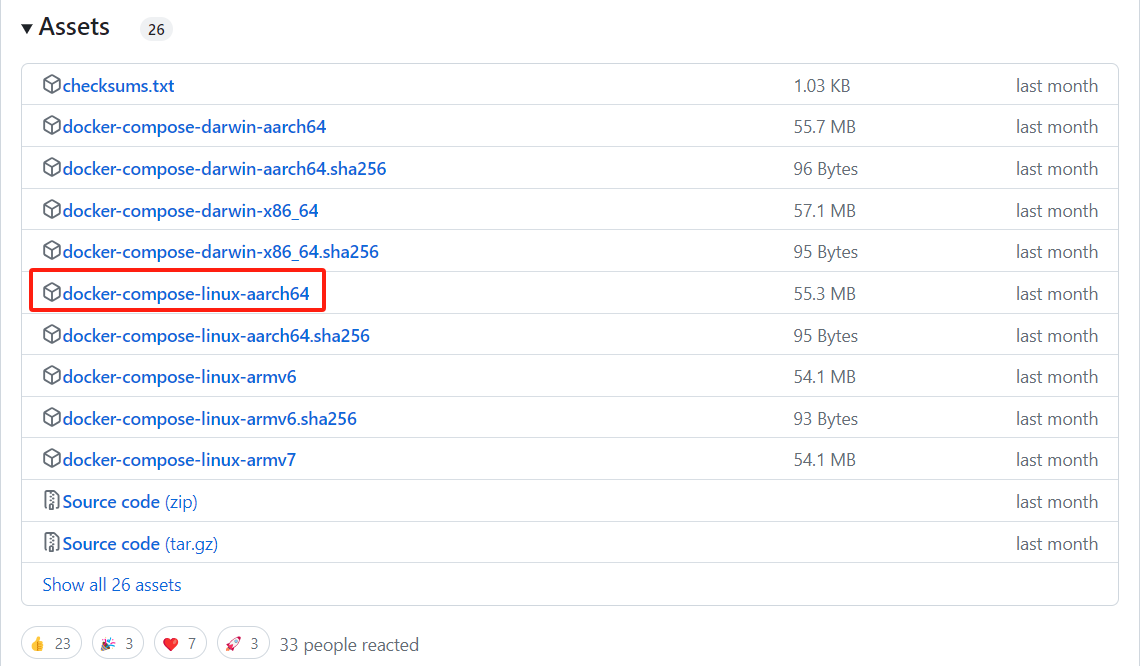
Task: Click archive icon beside Source code (tar.gz)
Action: click(x=51, y=543)
